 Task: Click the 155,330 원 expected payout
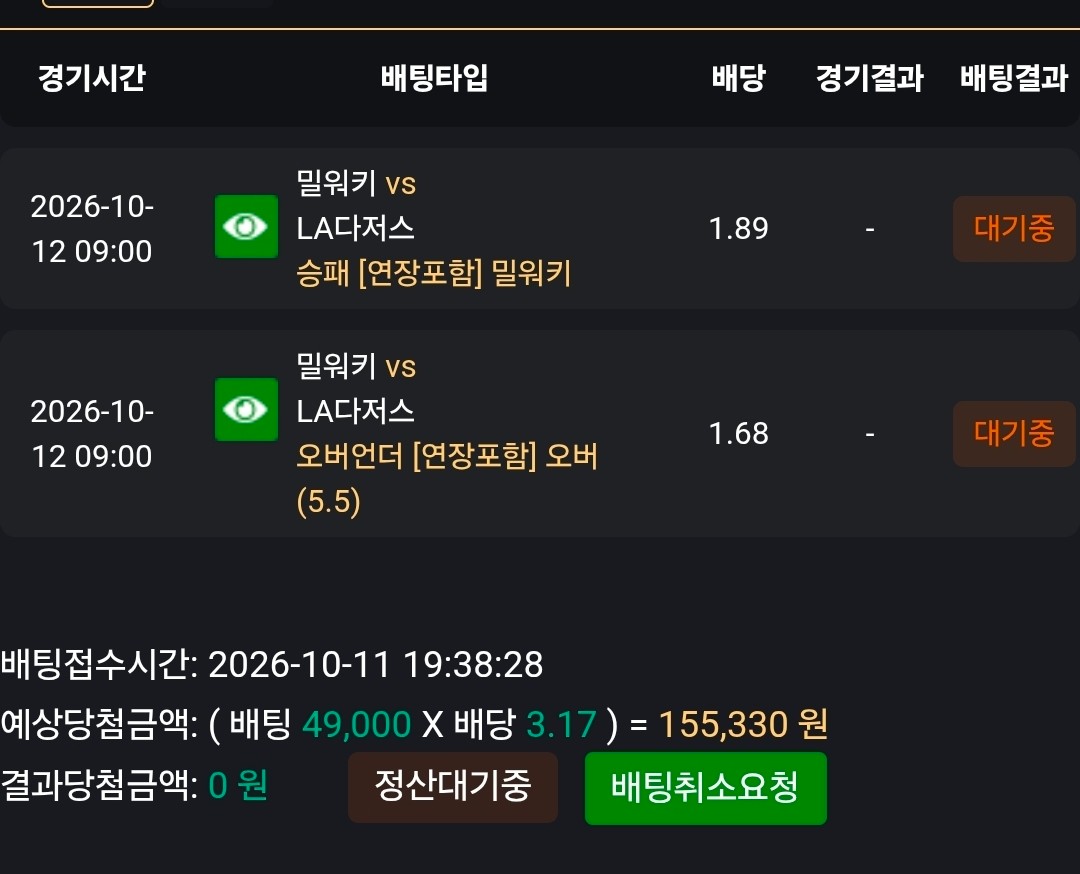(x=743, y=725)
